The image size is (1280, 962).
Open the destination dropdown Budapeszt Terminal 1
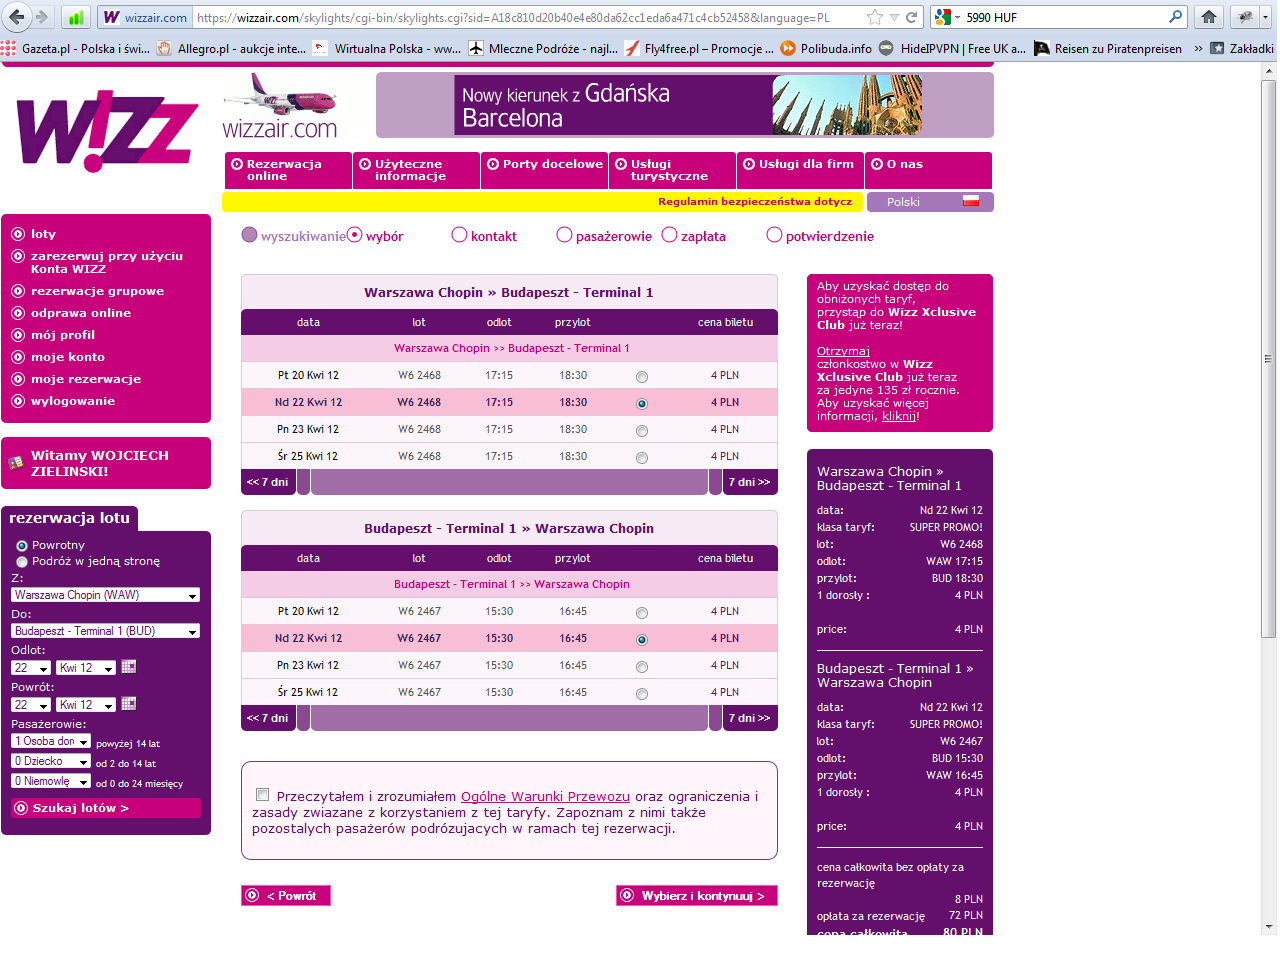pos(105,631)
